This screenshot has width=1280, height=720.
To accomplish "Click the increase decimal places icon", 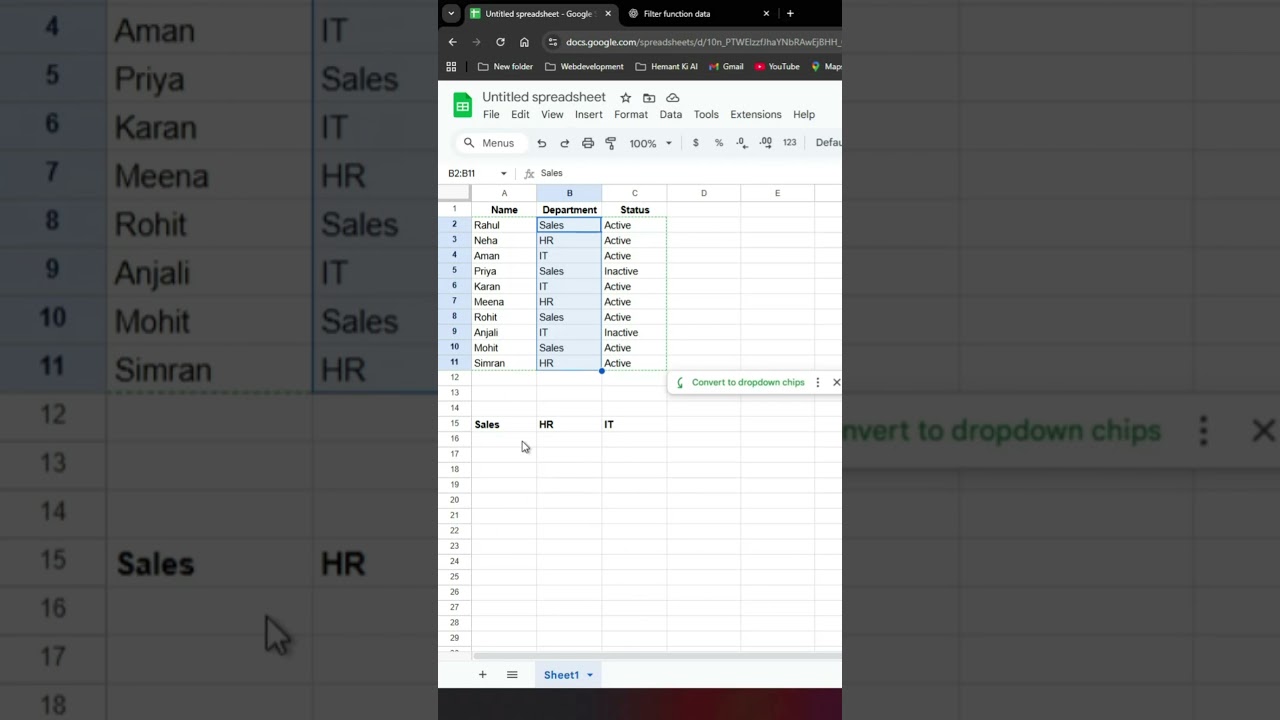I will 766,143.
